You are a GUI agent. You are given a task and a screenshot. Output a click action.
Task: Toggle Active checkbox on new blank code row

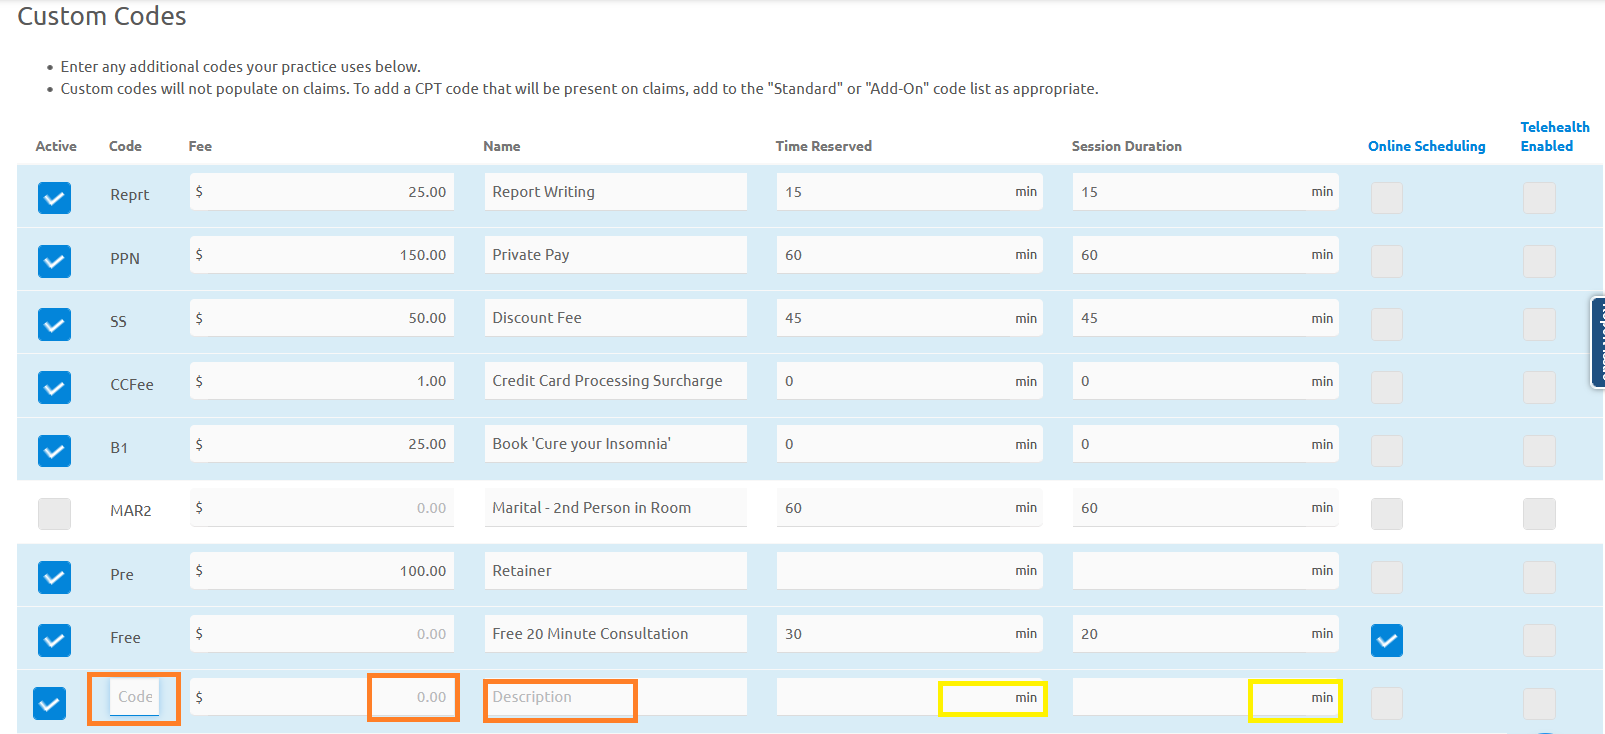(x=49, y=703)
